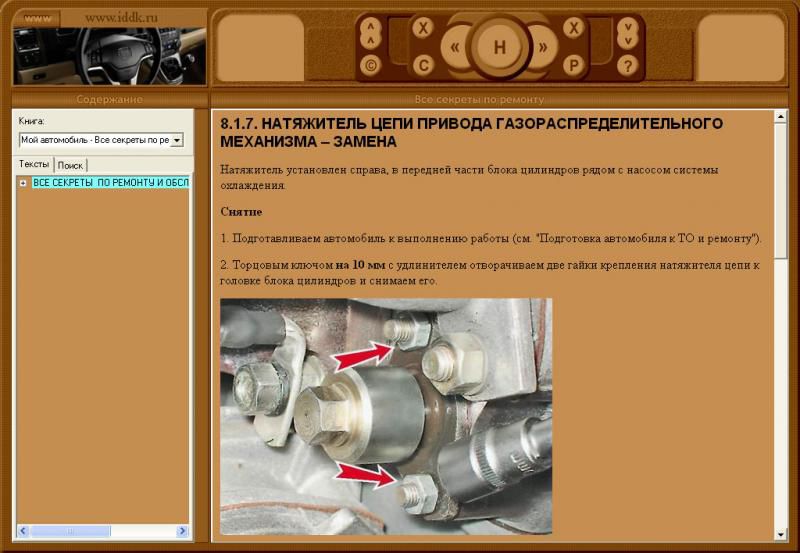Open help with the question mark button
Viewport: 800px width, 553px height.
(x=627, y=66)
